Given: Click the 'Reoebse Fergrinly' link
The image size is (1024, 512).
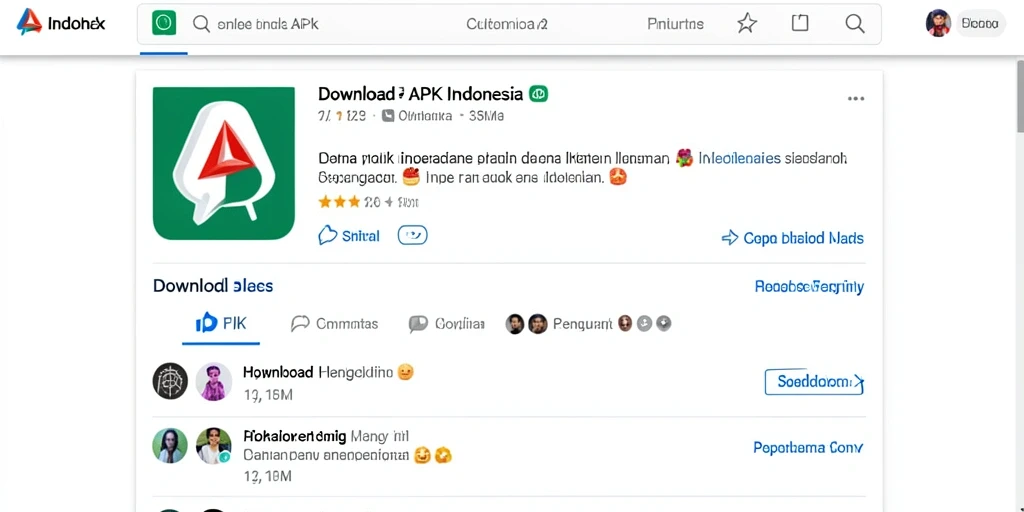Looking at the screenshot, I should click(809, 287).
